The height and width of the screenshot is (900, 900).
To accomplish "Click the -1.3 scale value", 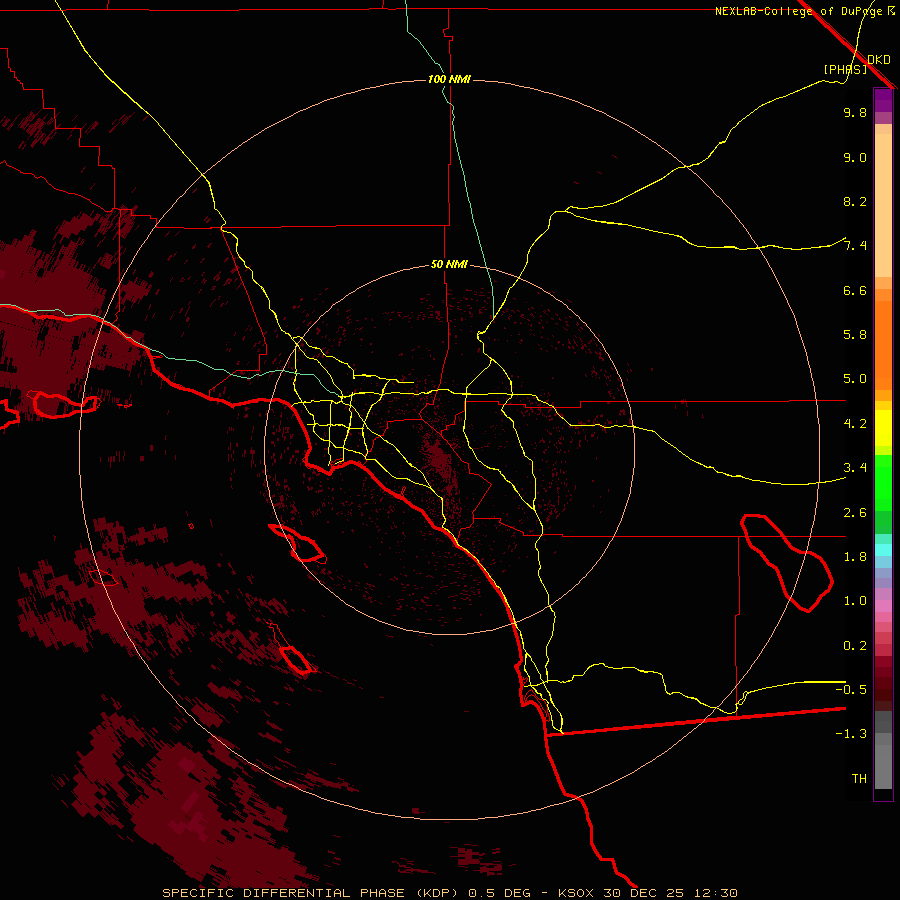I will [x=851, y=734].
